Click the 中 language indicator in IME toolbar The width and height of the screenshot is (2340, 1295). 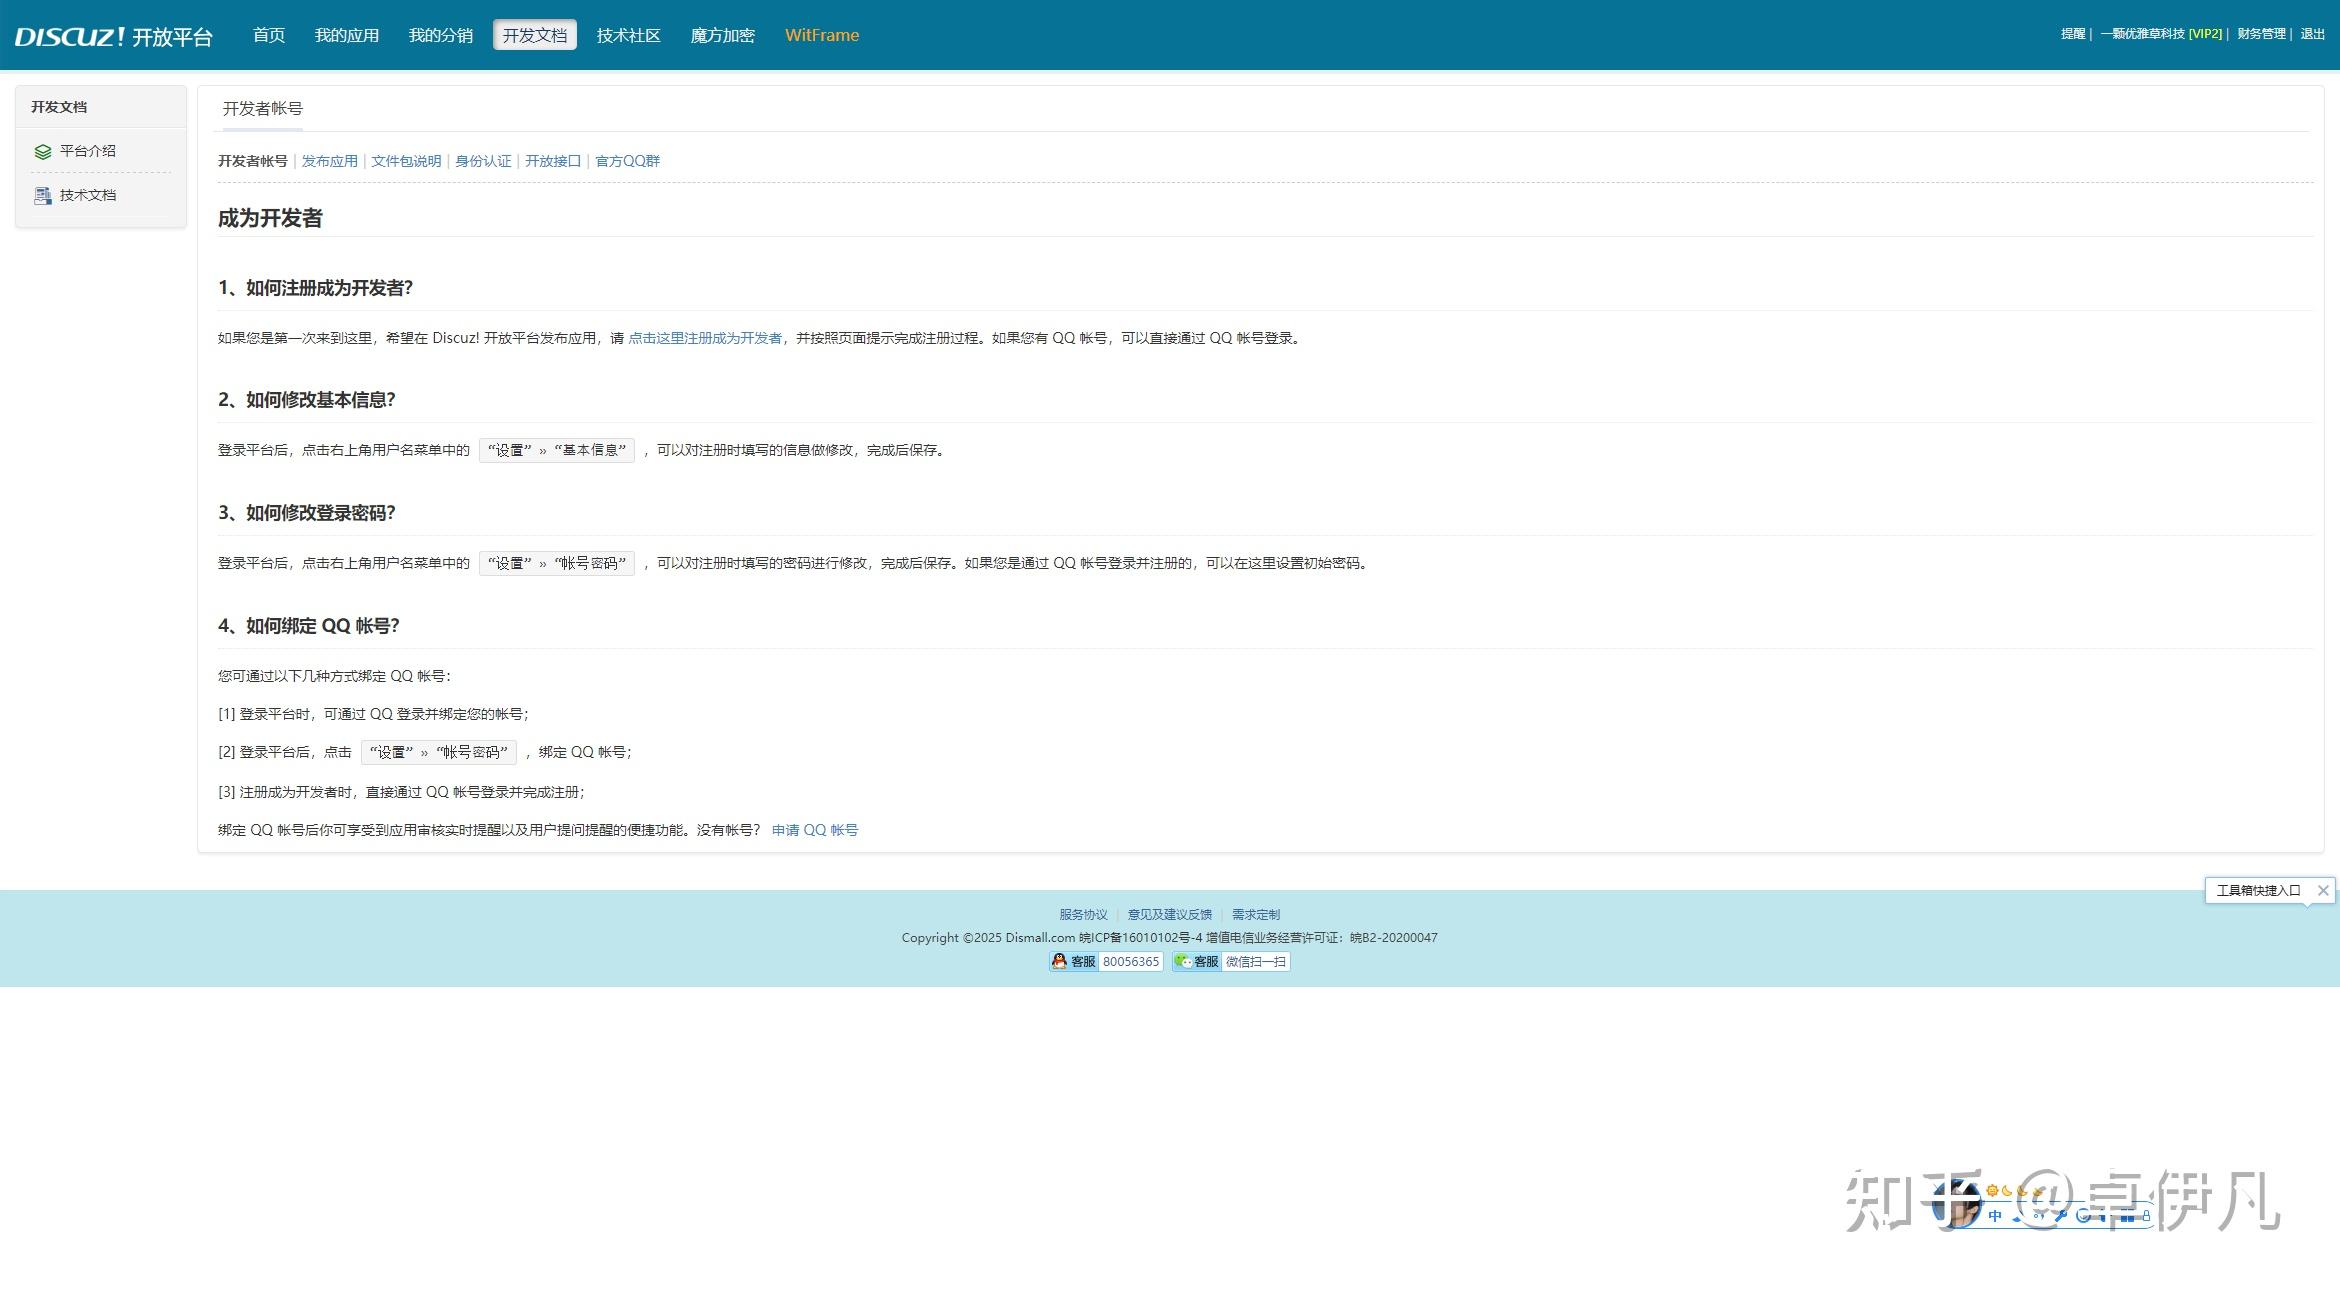(x=1995, y=1216)
